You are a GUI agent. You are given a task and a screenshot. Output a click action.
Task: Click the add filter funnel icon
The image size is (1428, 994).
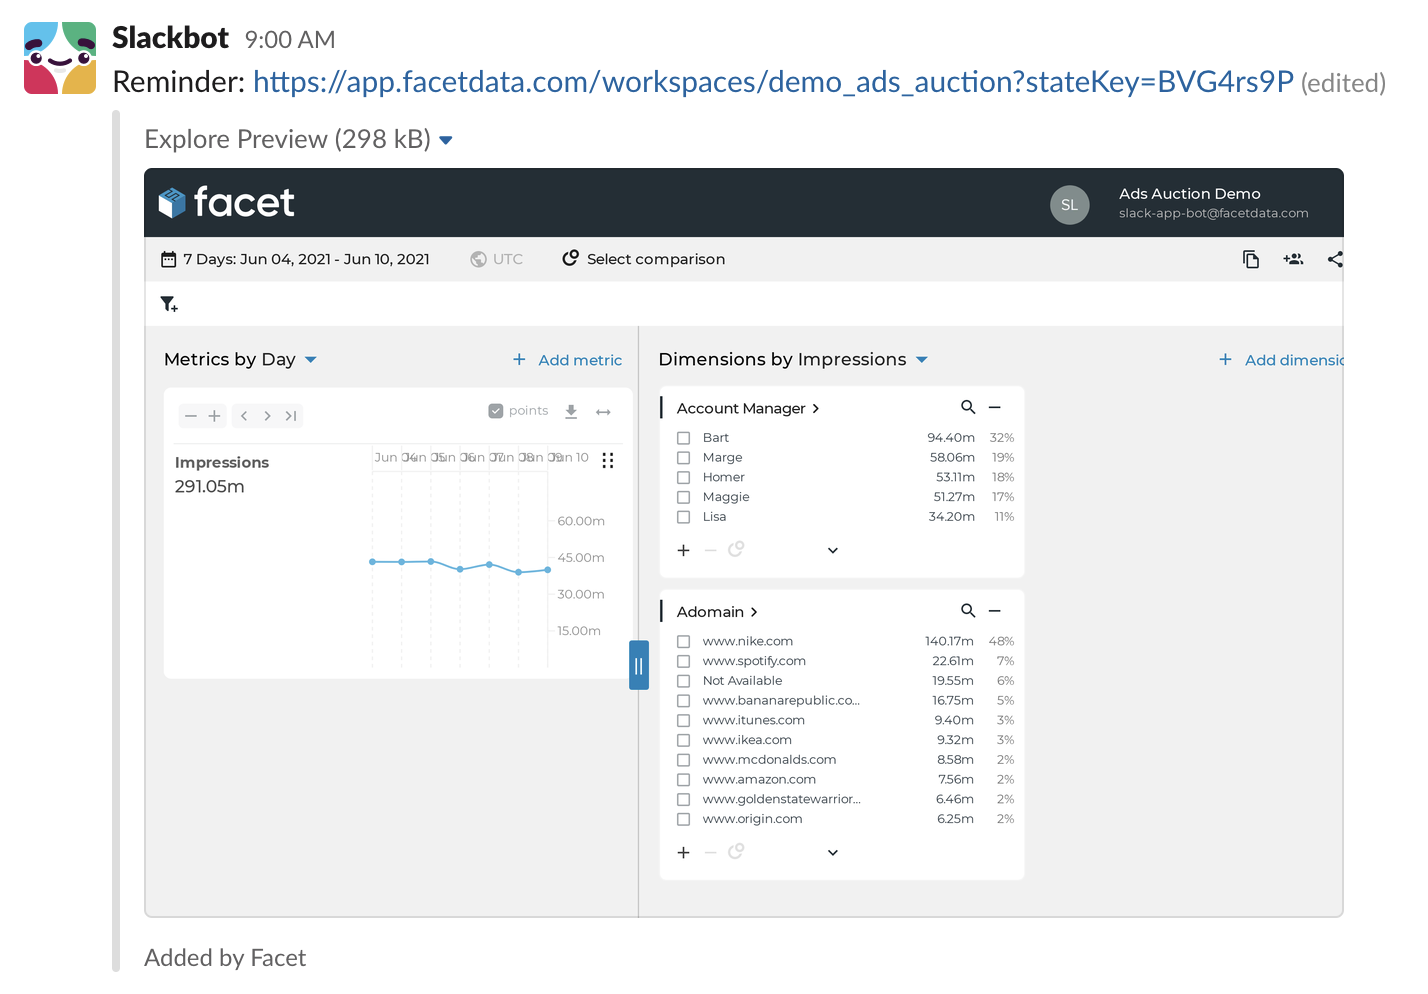(x=169, y=304)
